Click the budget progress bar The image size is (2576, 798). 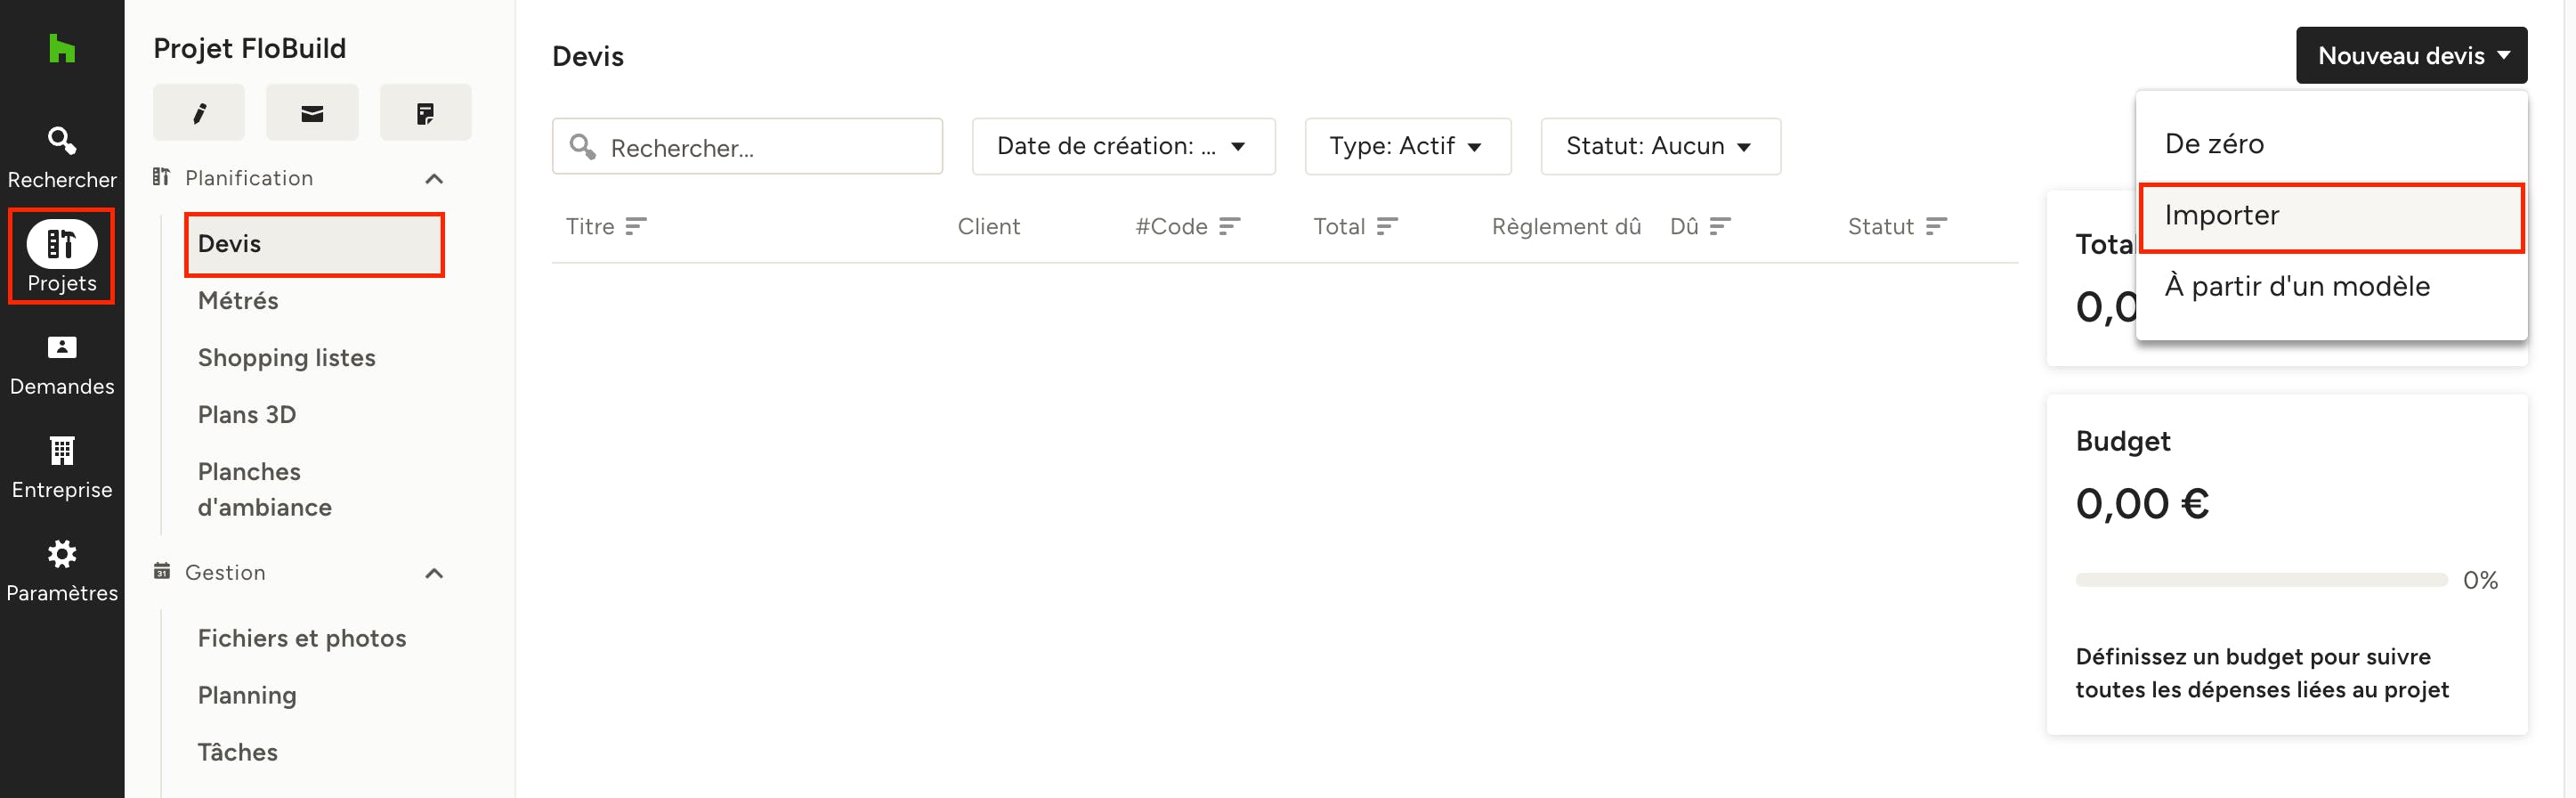coord(2260,580)
